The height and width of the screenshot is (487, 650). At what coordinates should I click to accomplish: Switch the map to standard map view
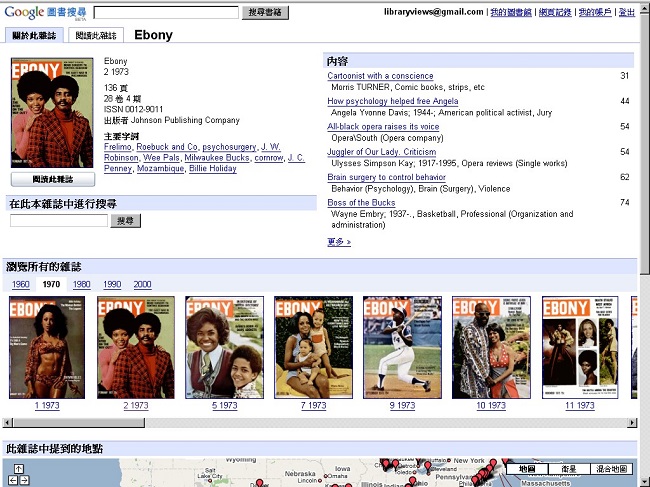(527, 469)
